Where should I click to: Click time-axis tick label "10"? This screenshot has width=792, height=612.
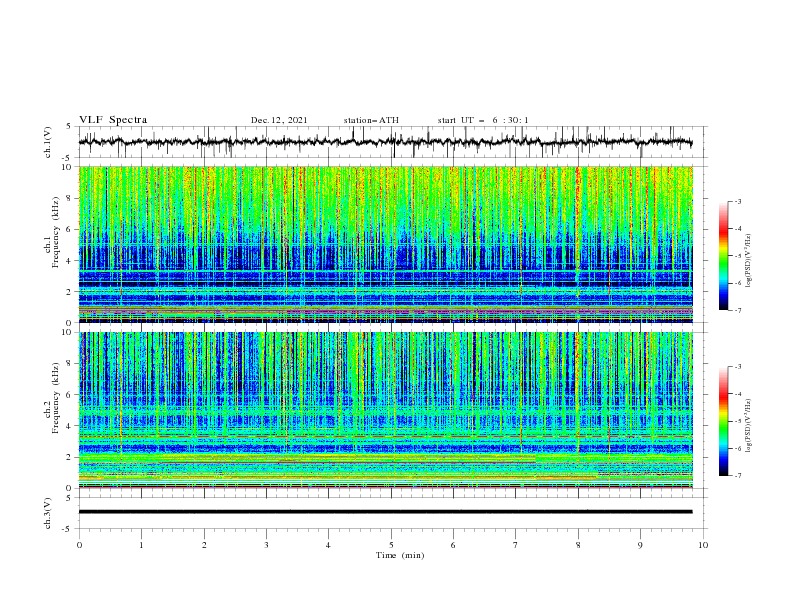(x=703, y=545)
